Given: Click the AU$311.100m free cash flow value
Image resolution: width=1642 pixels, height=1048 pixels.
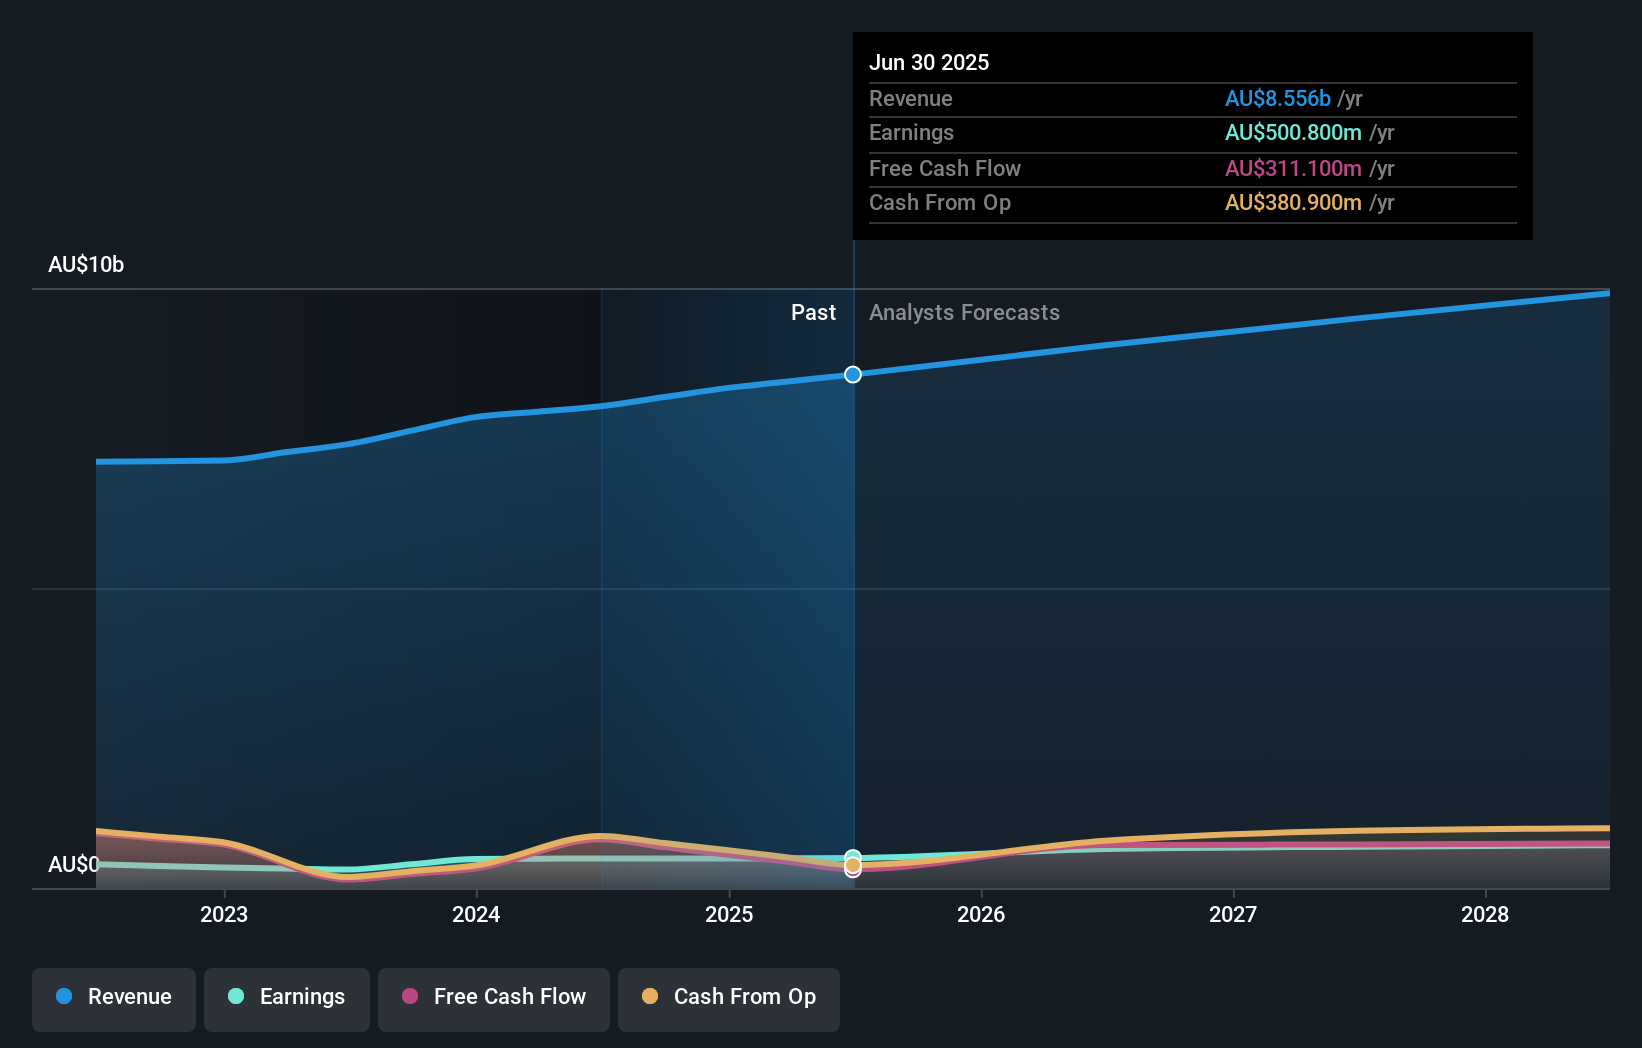Looking at the screenshot, I should [x=1293, y=168].
